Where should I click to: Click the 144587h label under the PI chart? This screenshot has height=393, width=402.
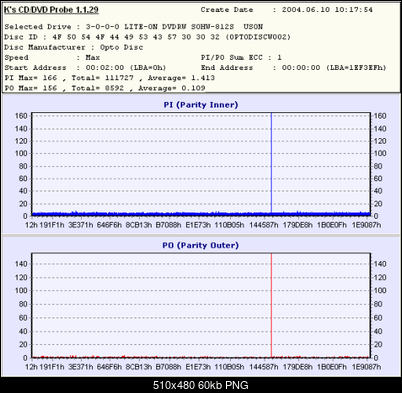coord(263,225)
